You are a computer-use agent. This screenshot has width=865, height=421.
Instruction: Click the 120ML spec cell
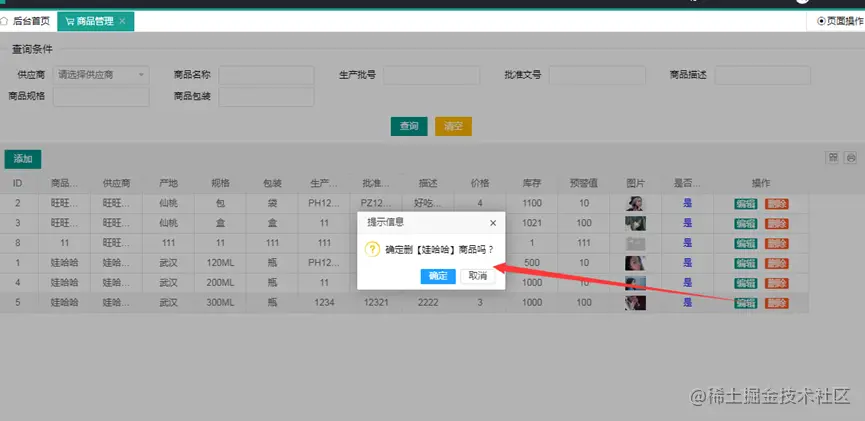click(x=220, y=263)
